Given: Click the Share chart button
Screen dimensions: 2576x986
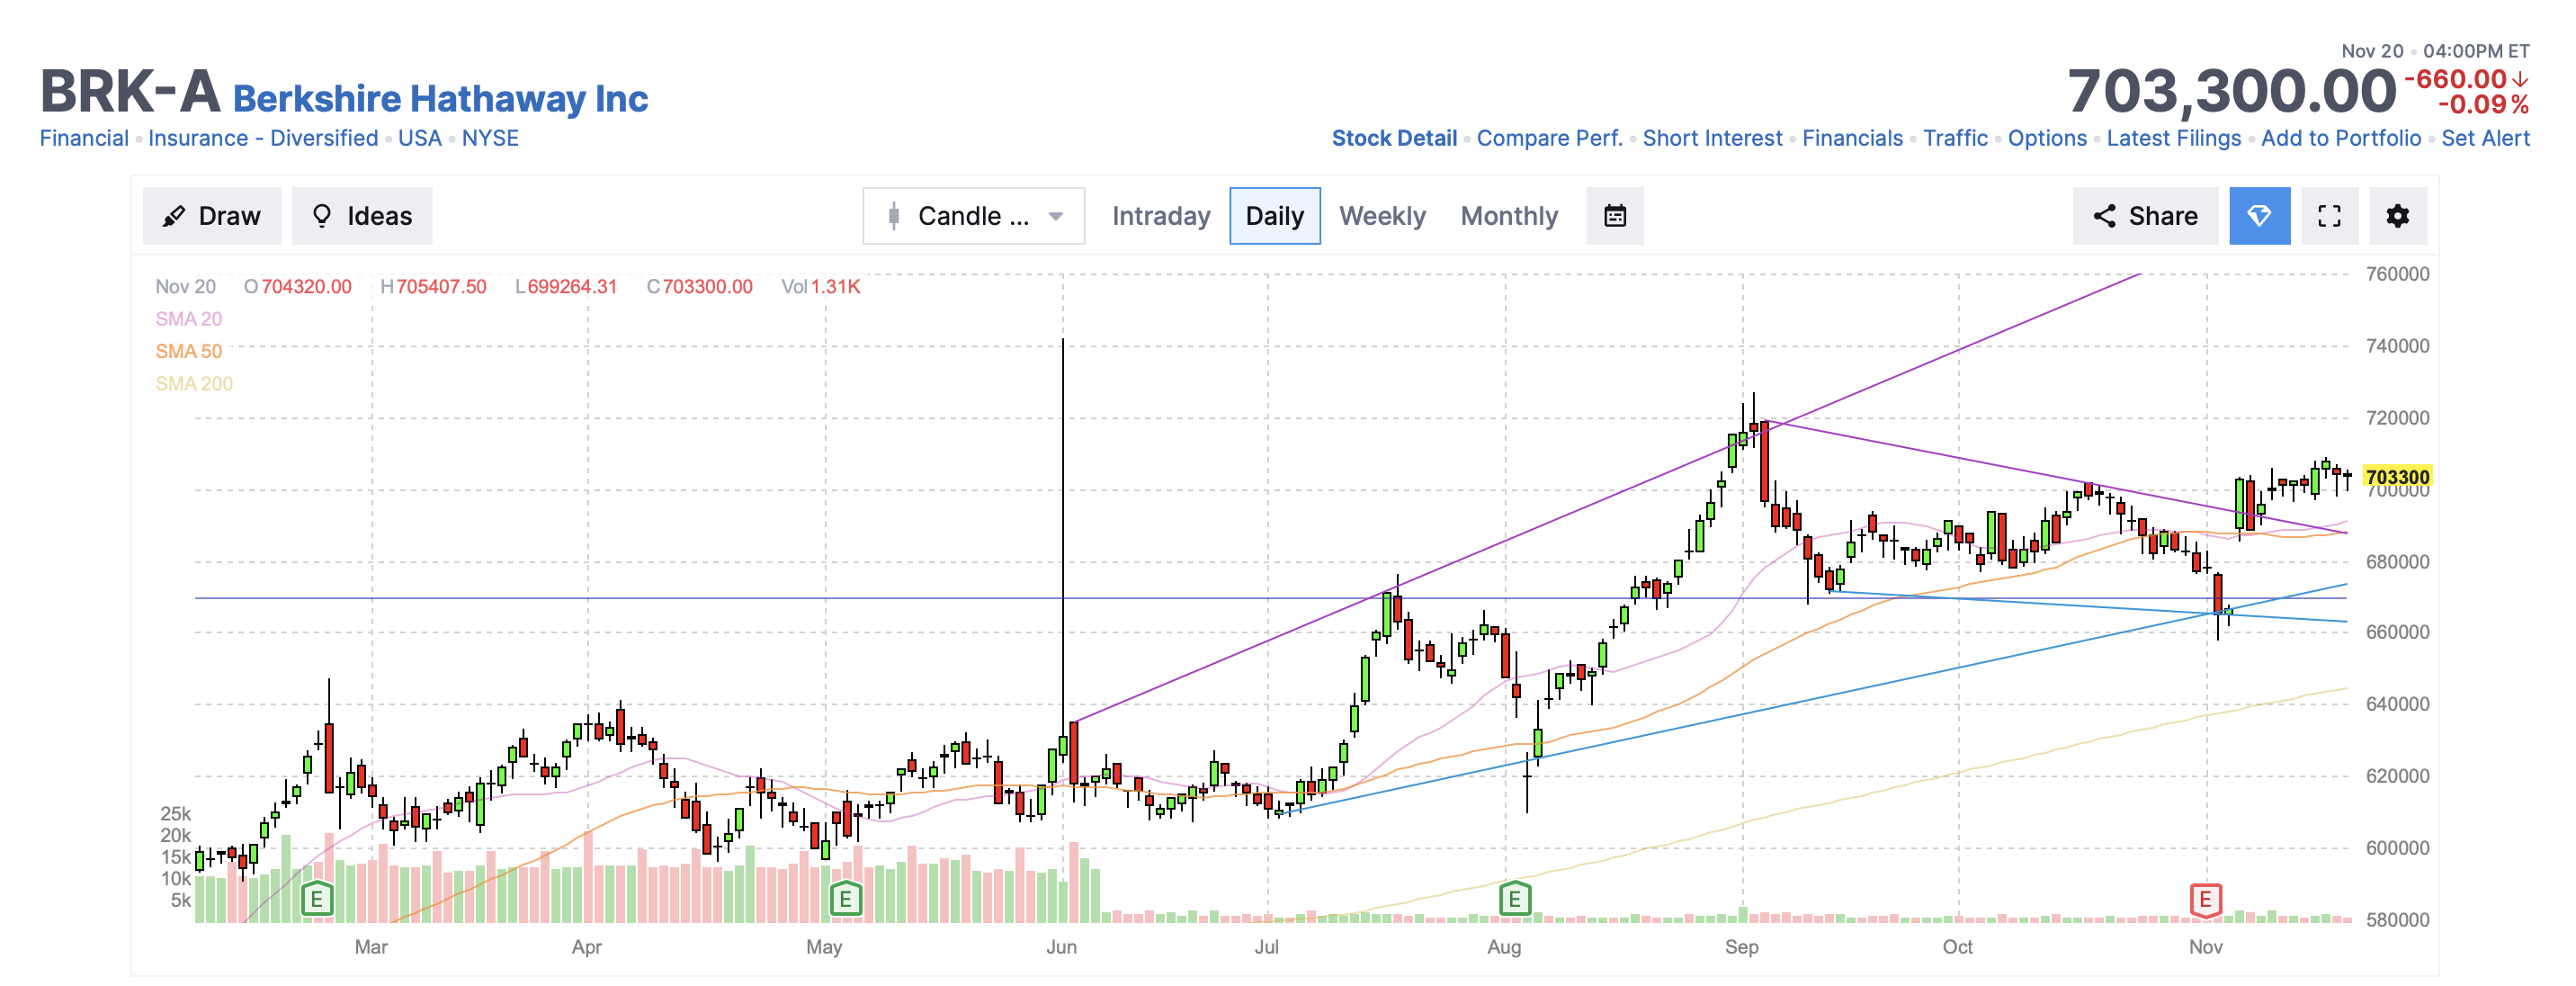Looking at the screenshot, I should click(2144, 216).
